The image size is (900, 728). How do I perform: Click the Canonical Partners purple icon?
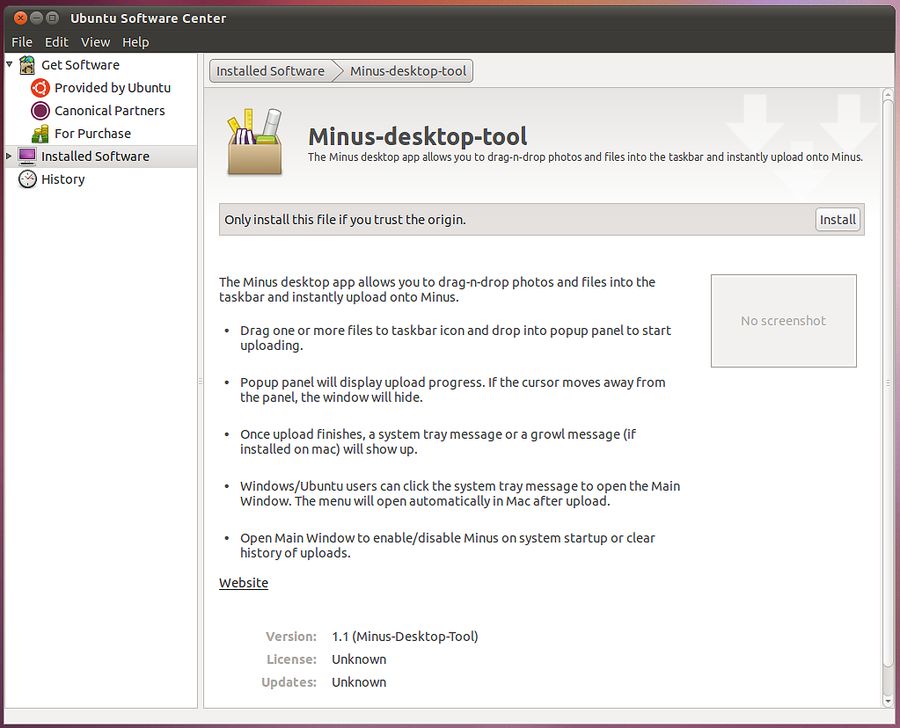click(40, 111)
